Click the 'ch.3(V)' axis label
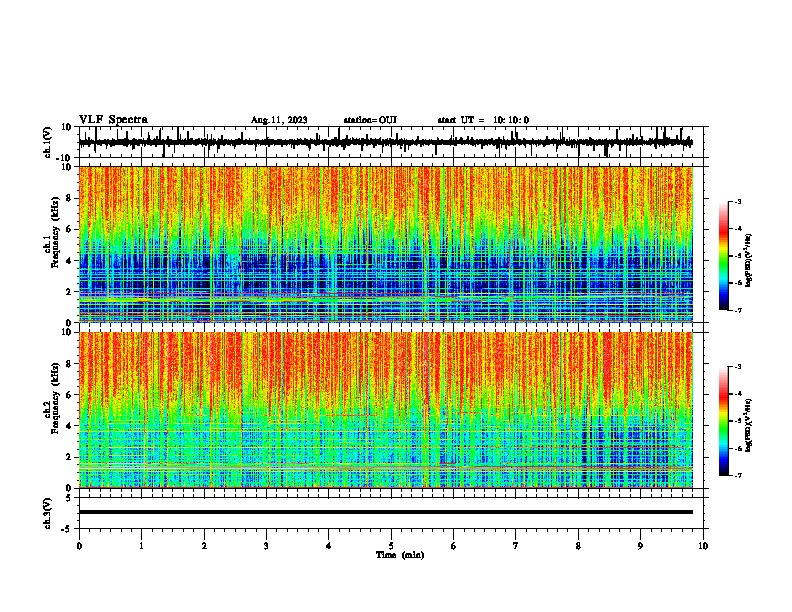792x612 pixels. pos(48,513)
